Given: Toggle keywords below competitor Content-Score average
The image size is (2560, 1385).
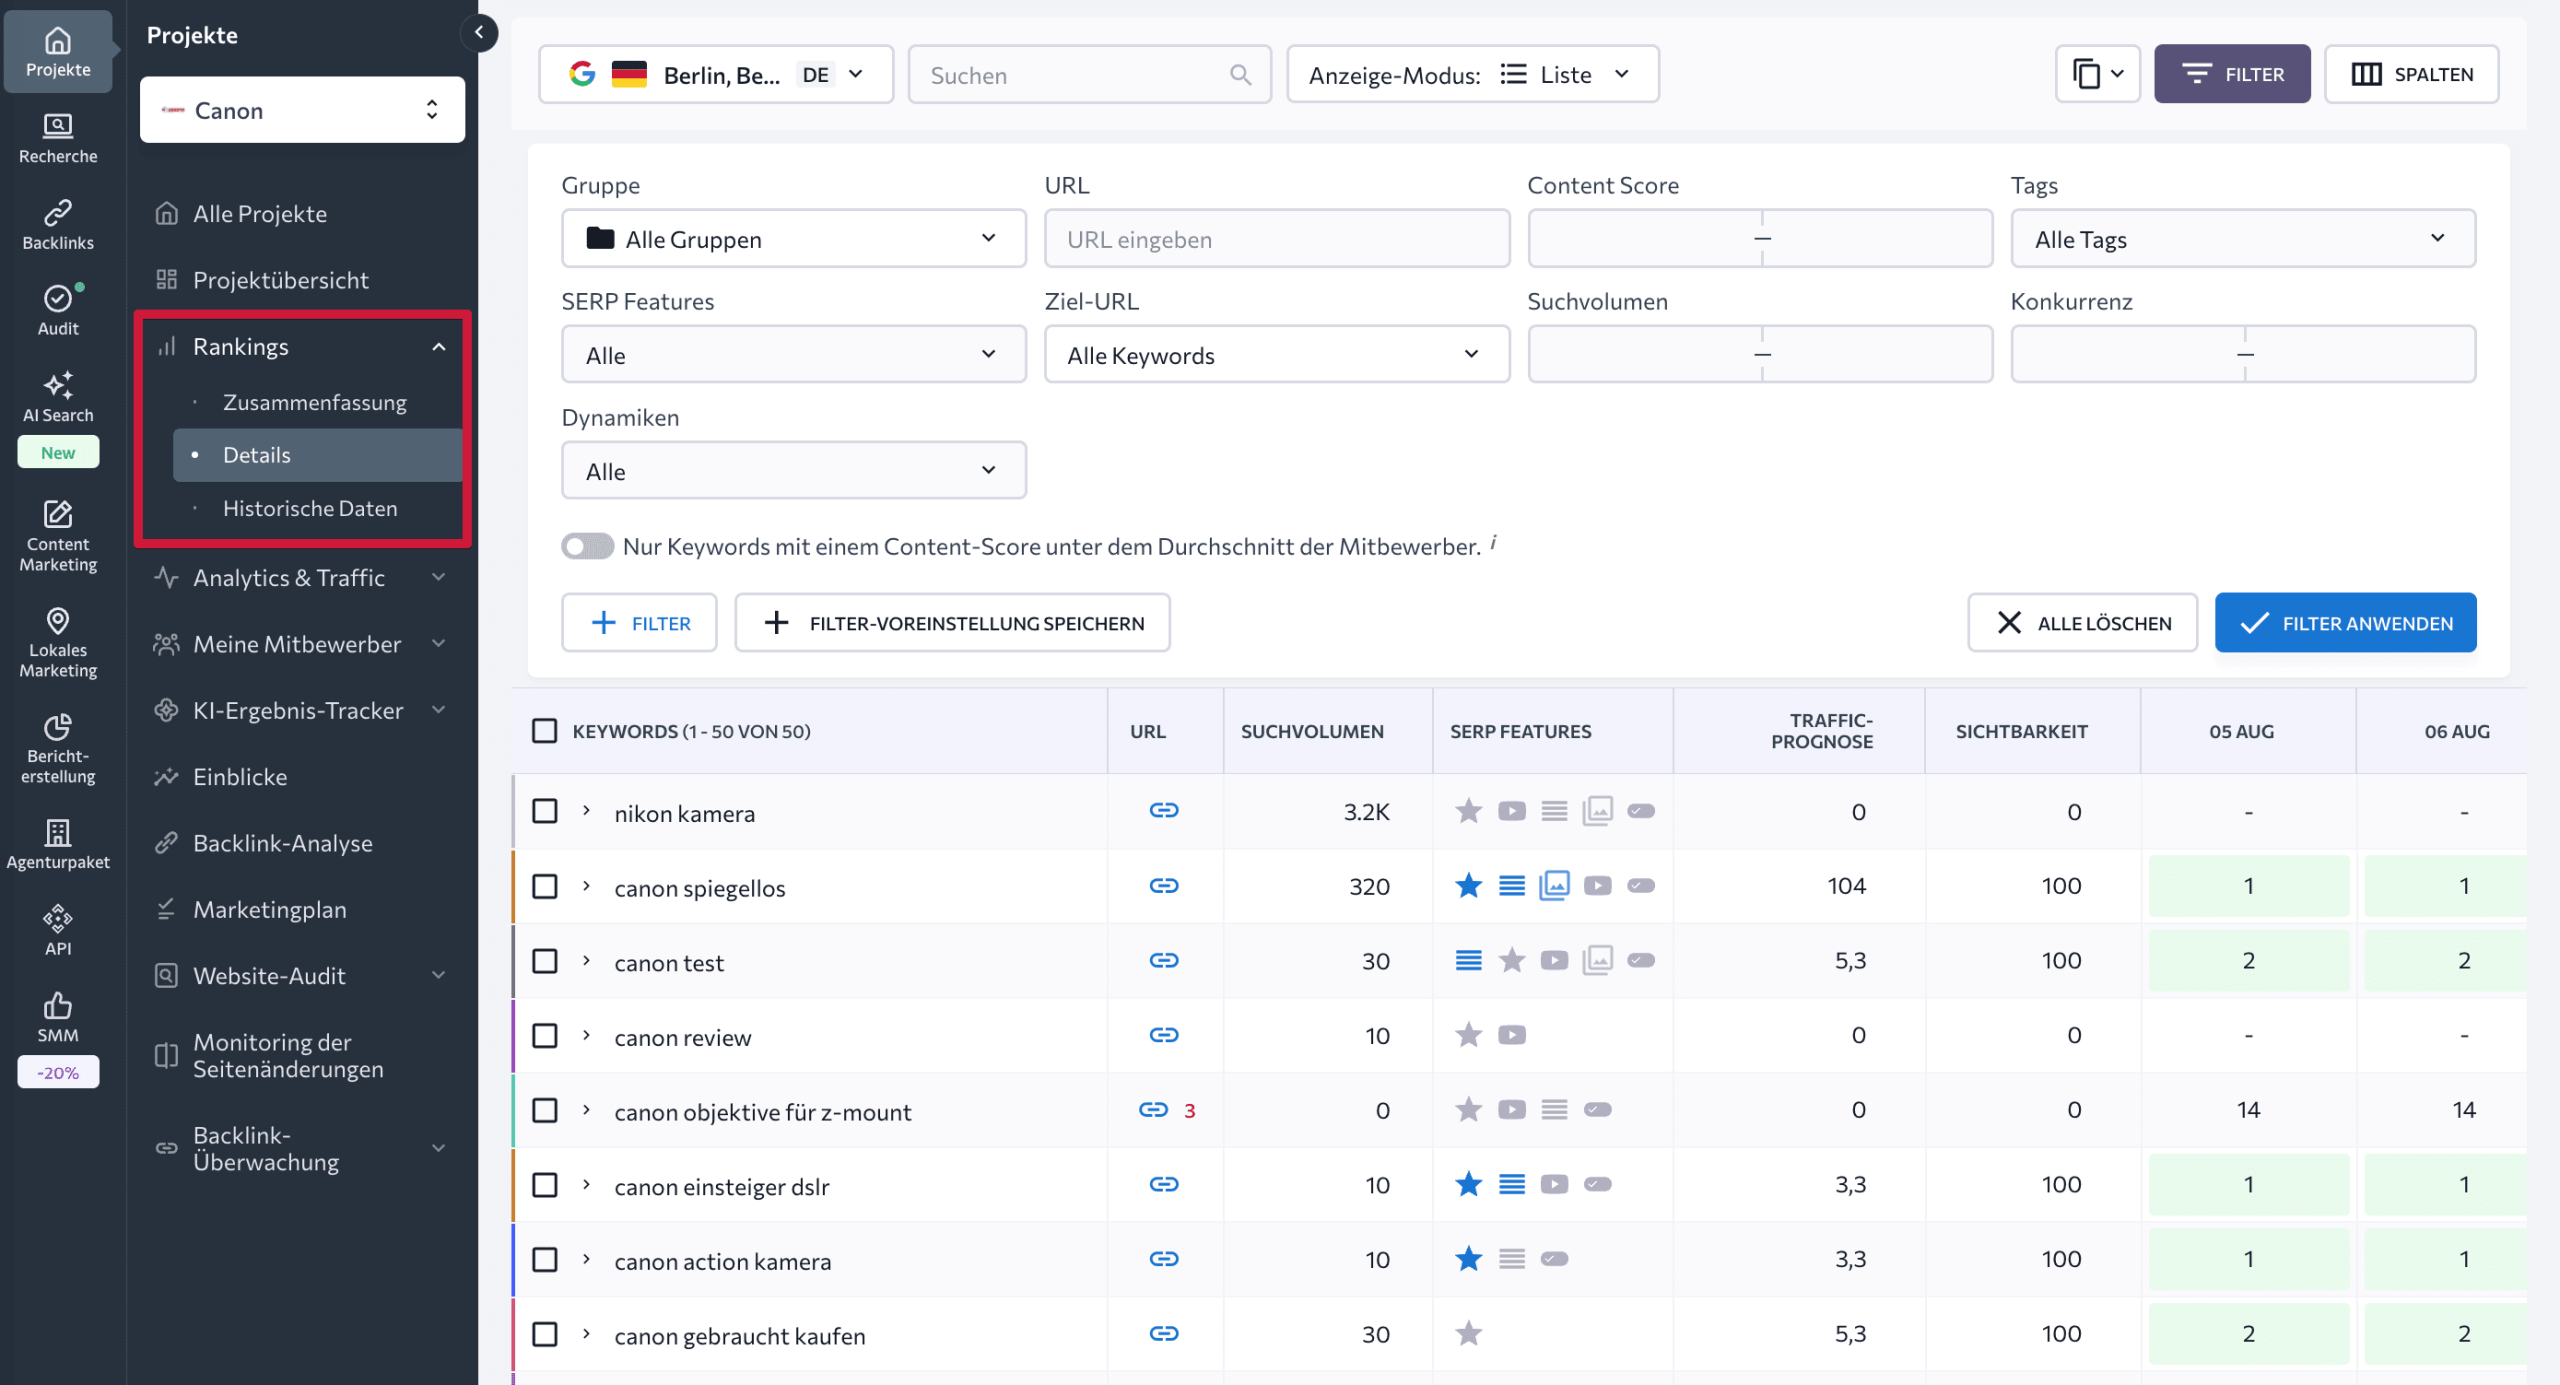Looking at the screenshot, I should tap(587, 546).
